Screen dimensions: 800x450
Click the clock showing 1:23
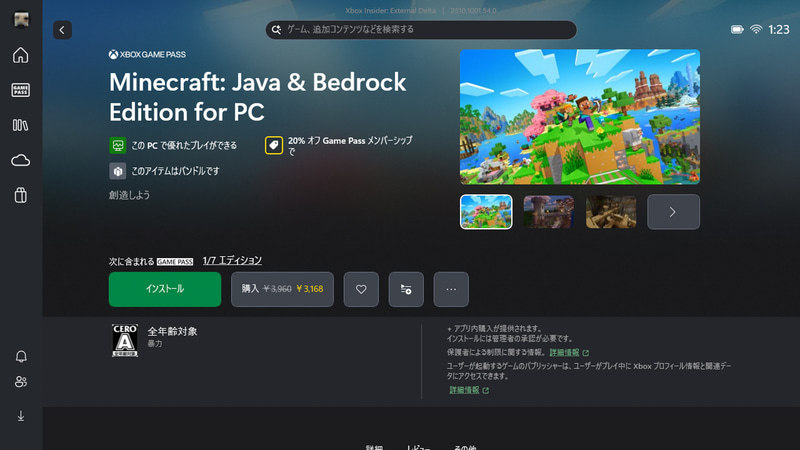[779, 30]
